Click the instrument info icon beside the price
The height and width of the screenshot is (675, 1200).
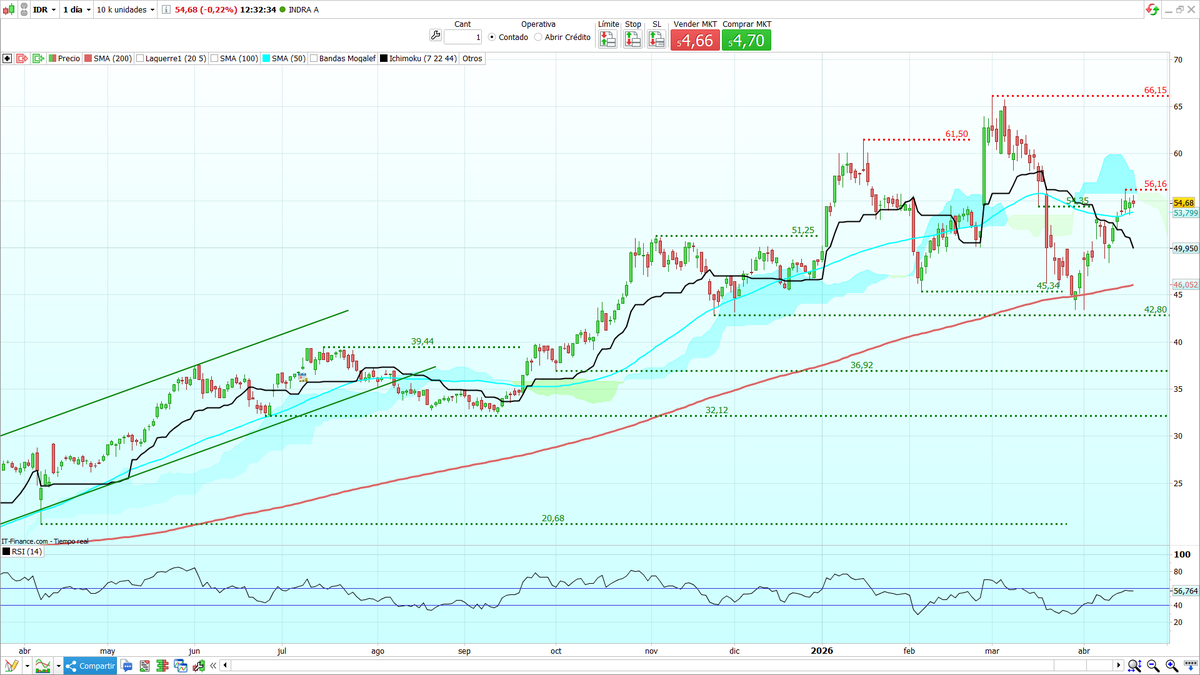[x=166, y=10]
